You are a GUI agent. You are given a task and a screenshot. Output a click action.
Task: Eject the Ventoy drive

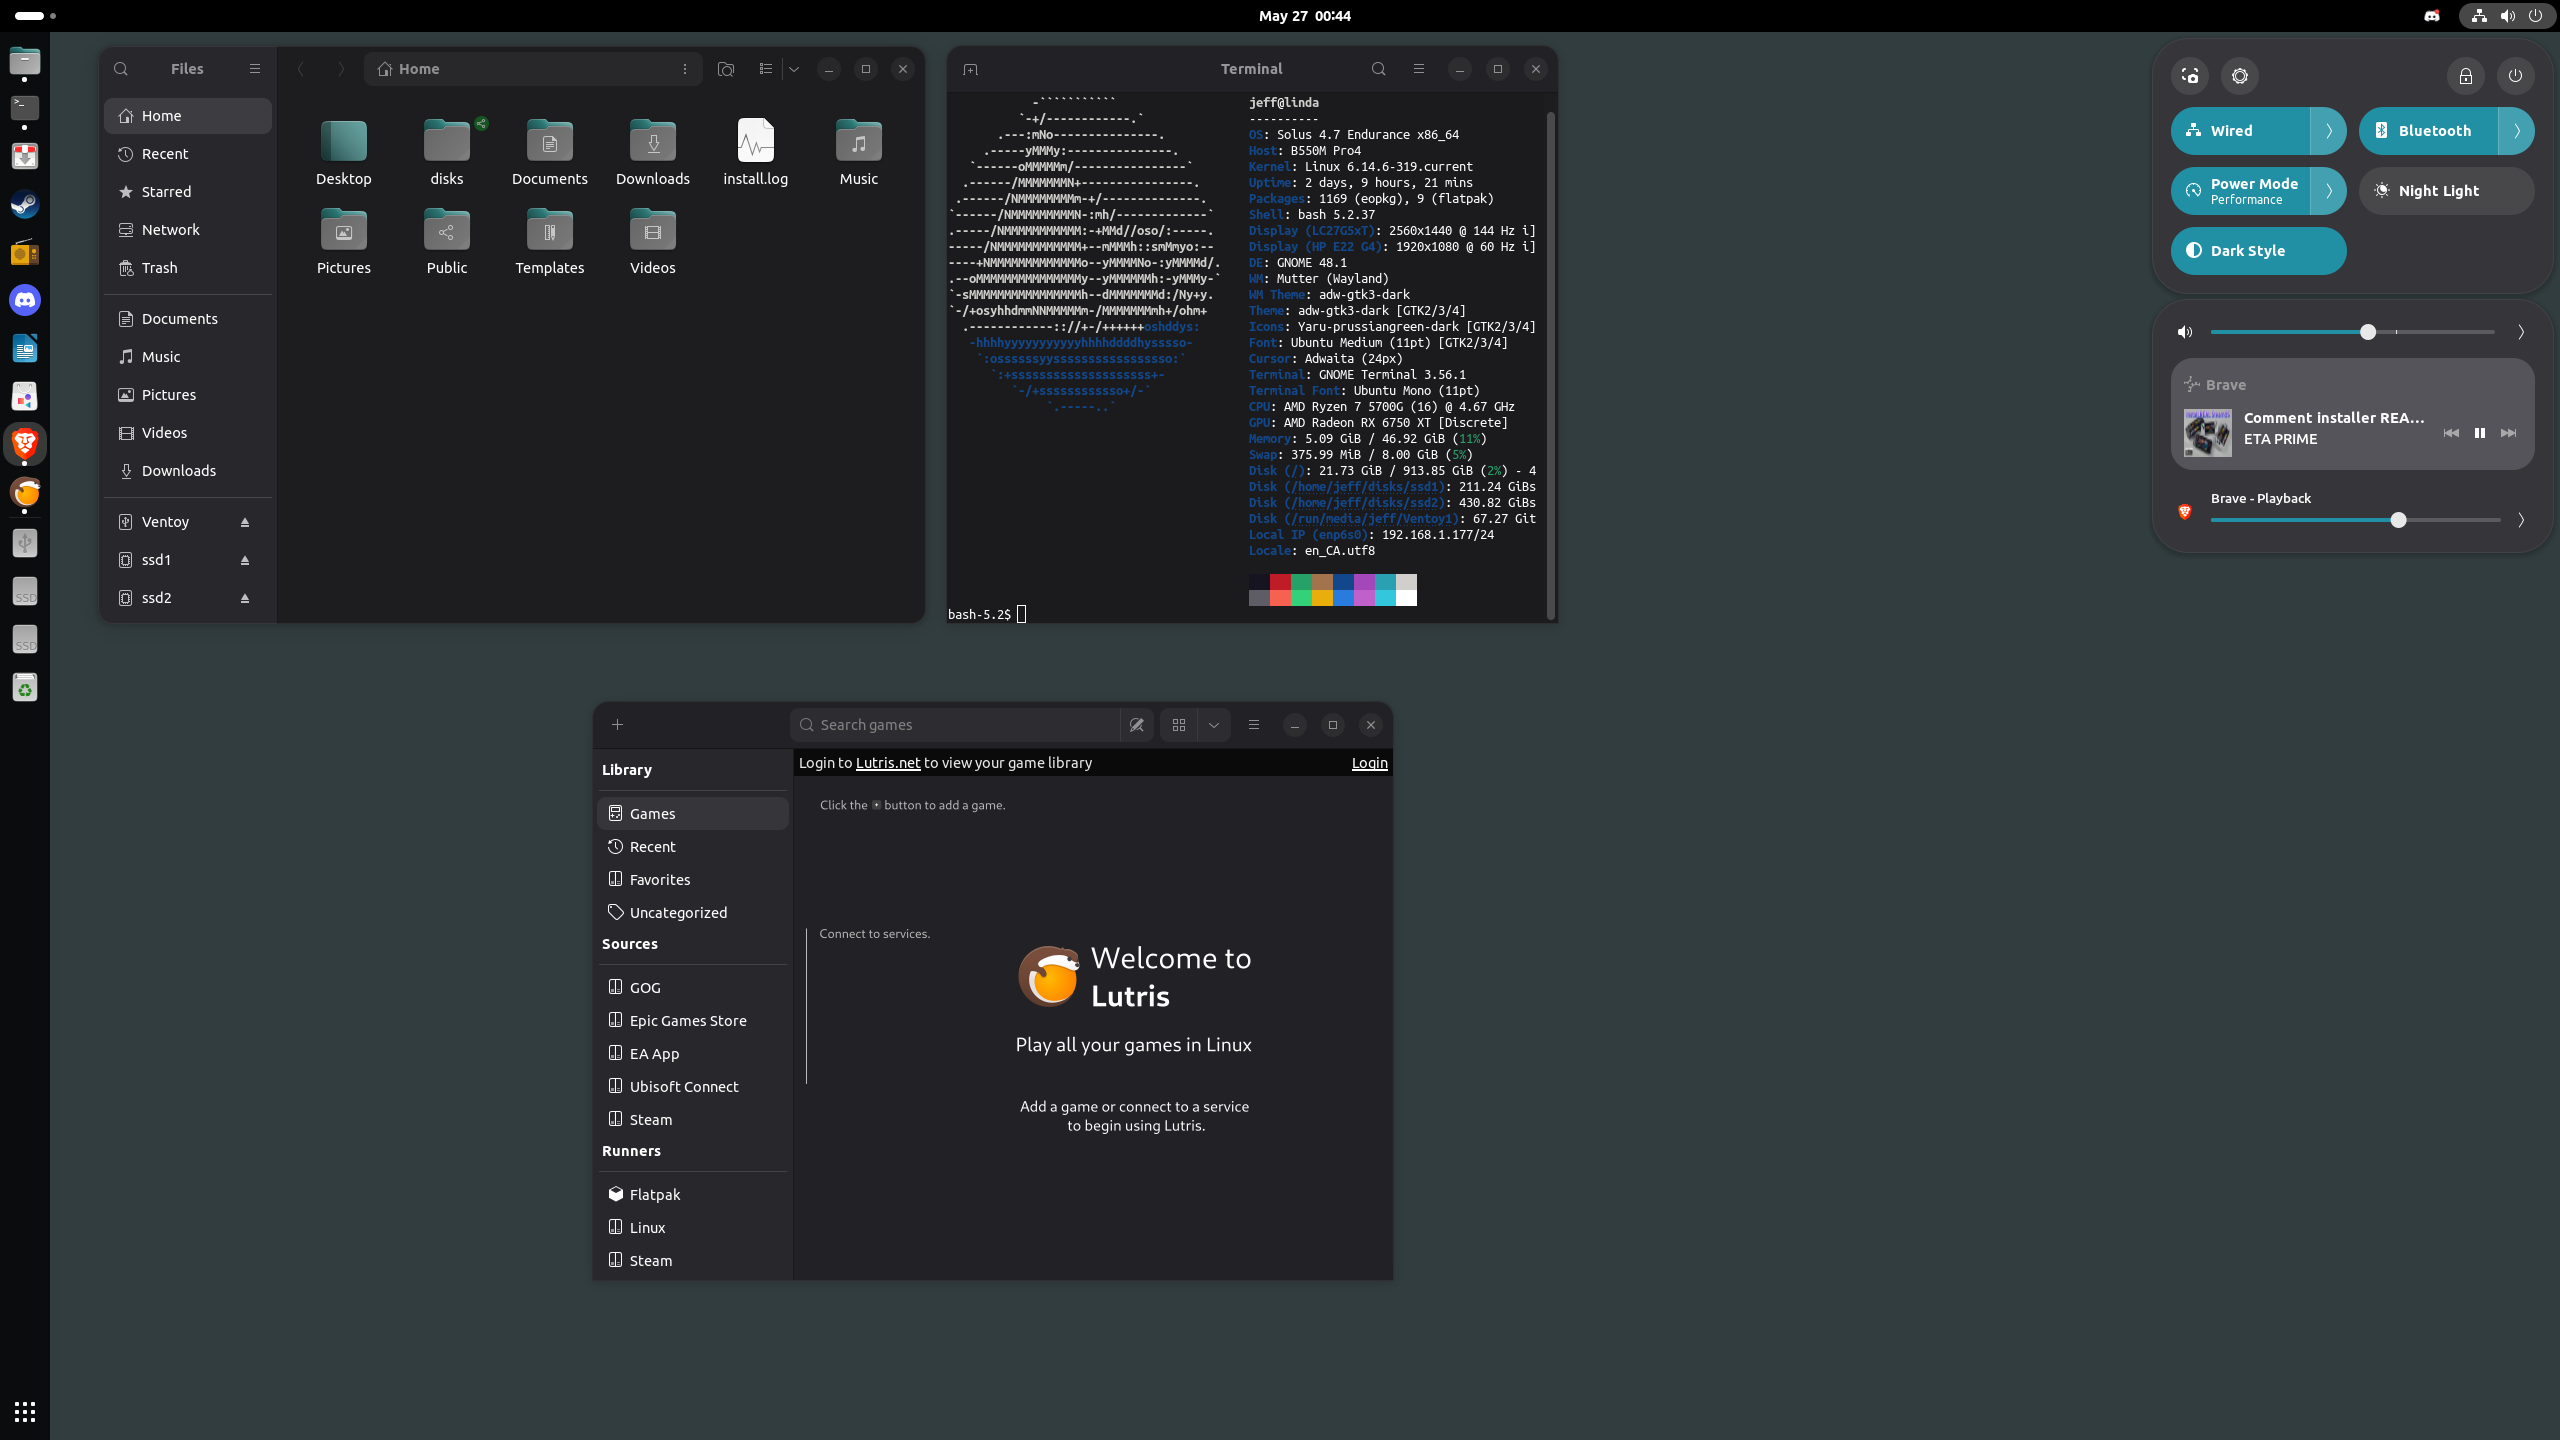[245, 522]
